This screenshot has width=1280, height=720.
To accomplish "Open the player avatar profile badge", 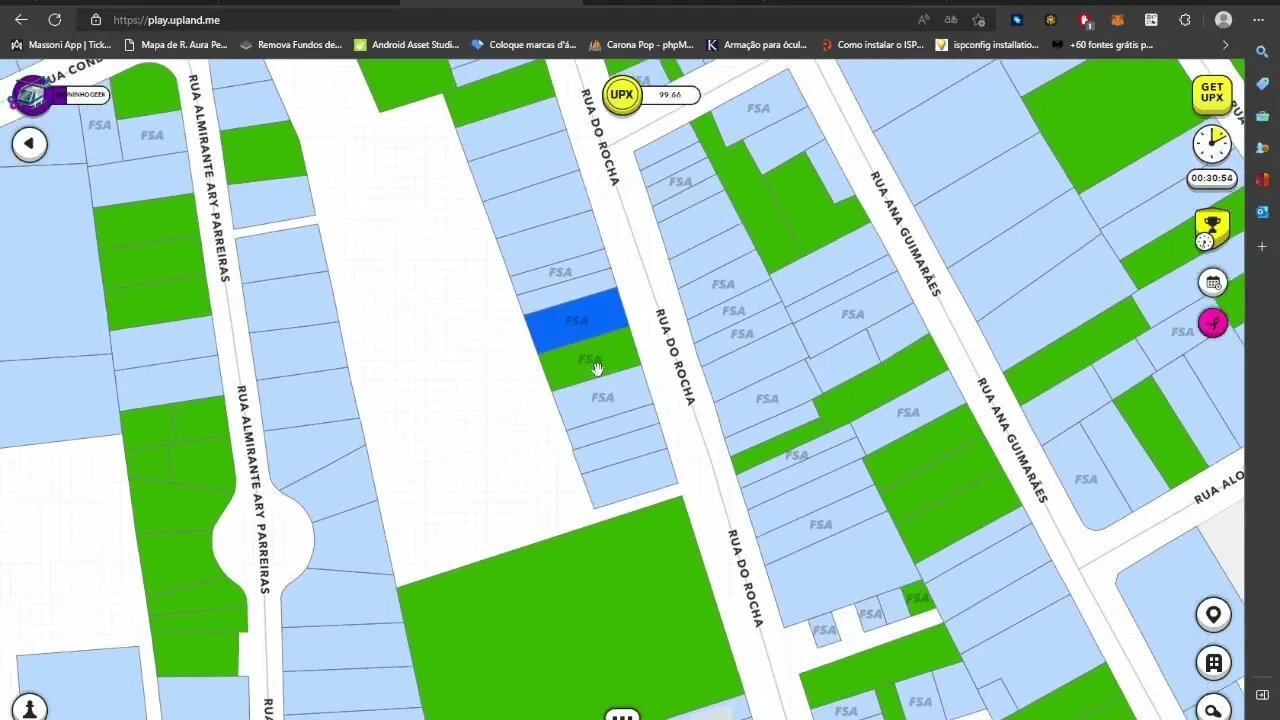I will point(32,95).
